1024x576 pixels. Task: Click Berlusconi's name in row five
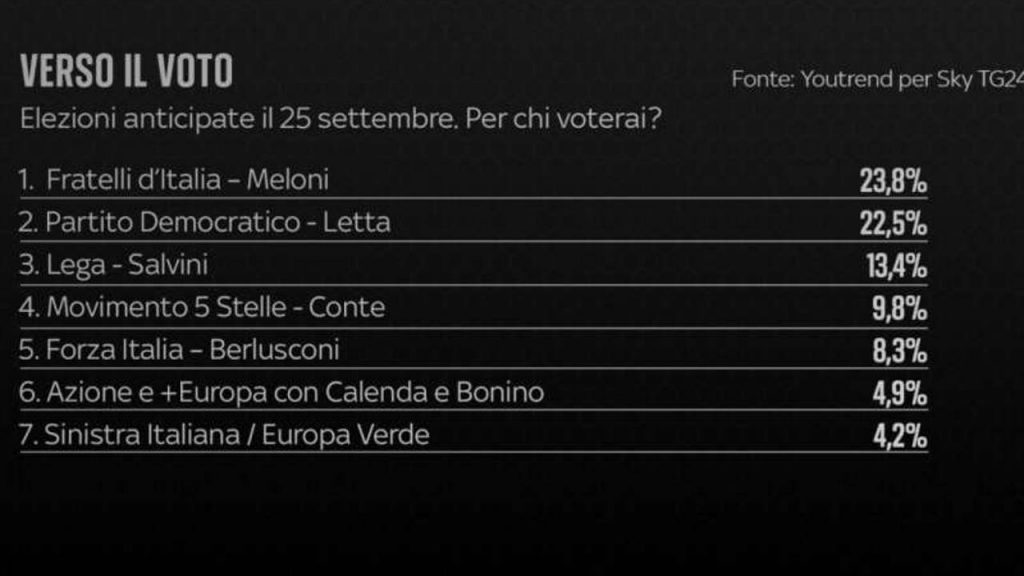[x=277, y=350]
